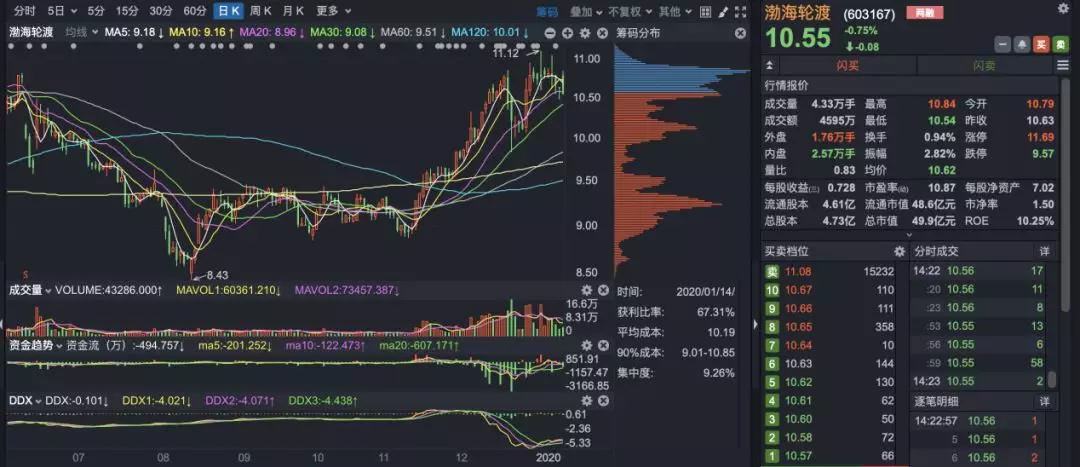Open the hamburger menu beside 闪卖
This screenshot has width=1080, height=467.
[1062, 65]
